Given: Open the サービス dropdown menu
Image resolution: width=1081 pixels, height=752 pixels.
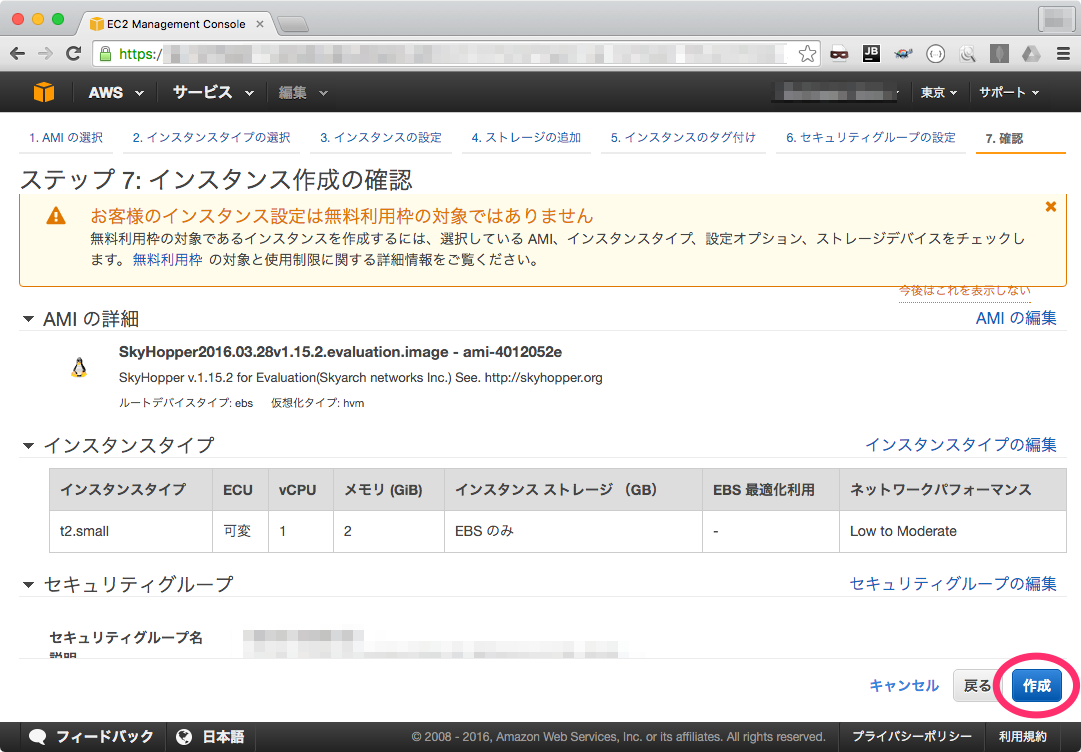Looking at the screenshot, I should point(213,92).
